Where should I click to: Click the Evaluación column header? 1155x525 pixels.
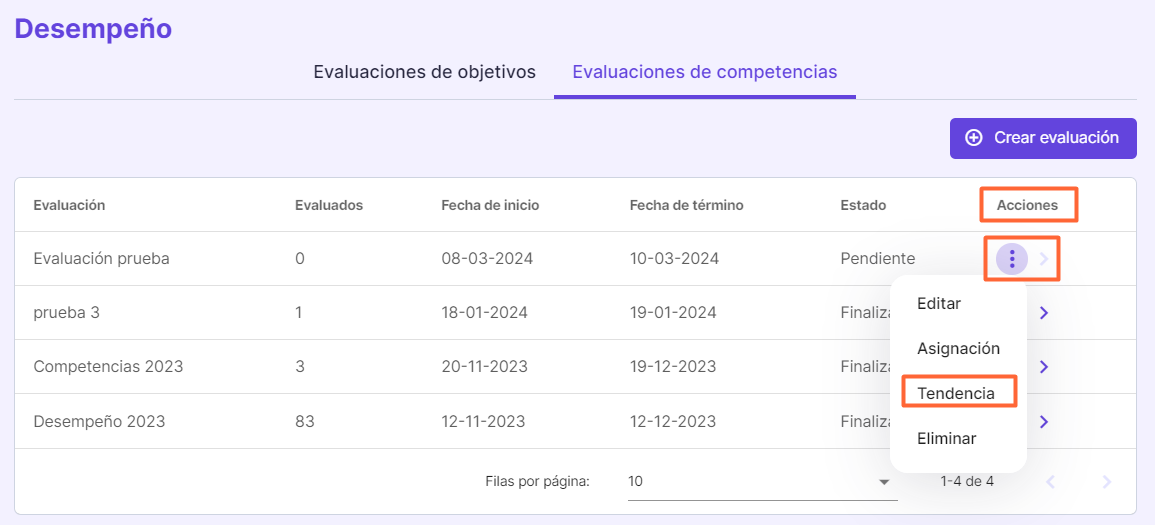pos(69,205)
